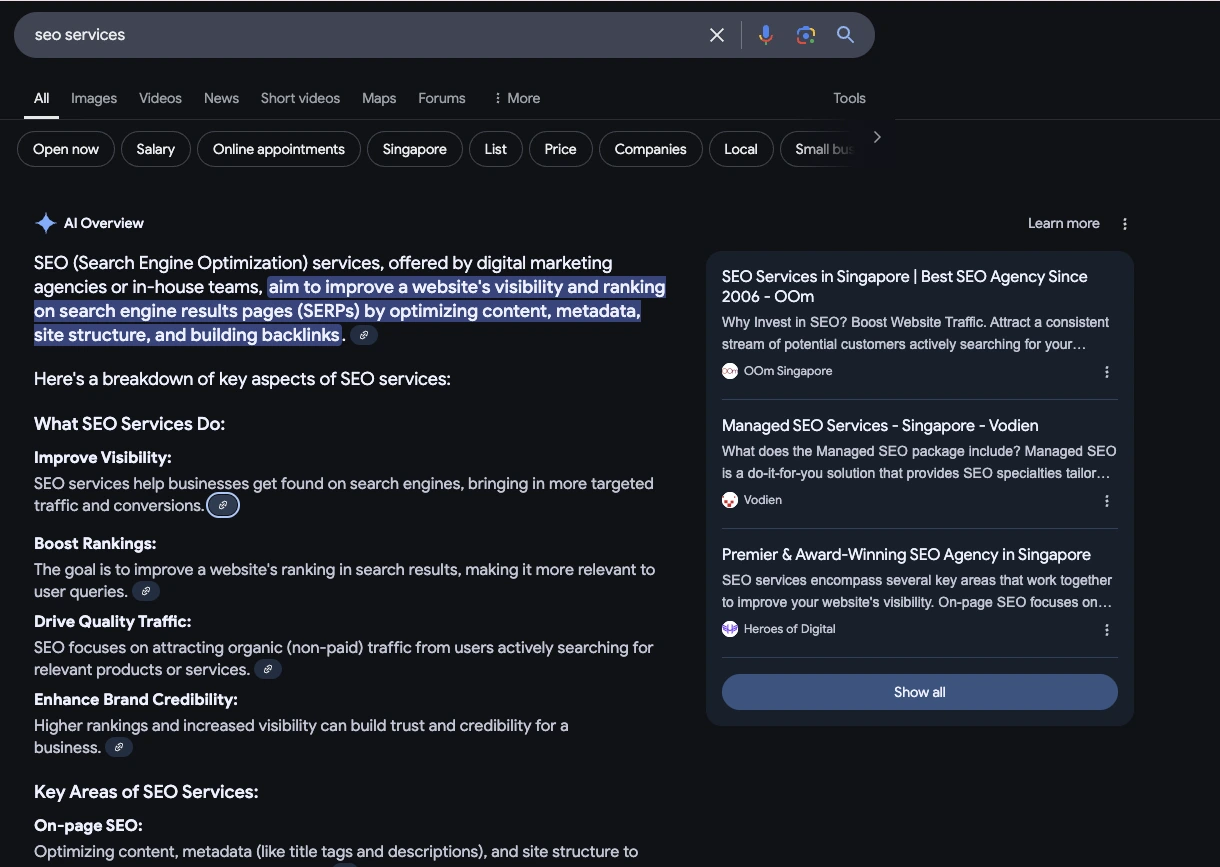Open source link icon after 'user queries'
The height and width of the screenshot is (867, 1220).
pos(146,591)
